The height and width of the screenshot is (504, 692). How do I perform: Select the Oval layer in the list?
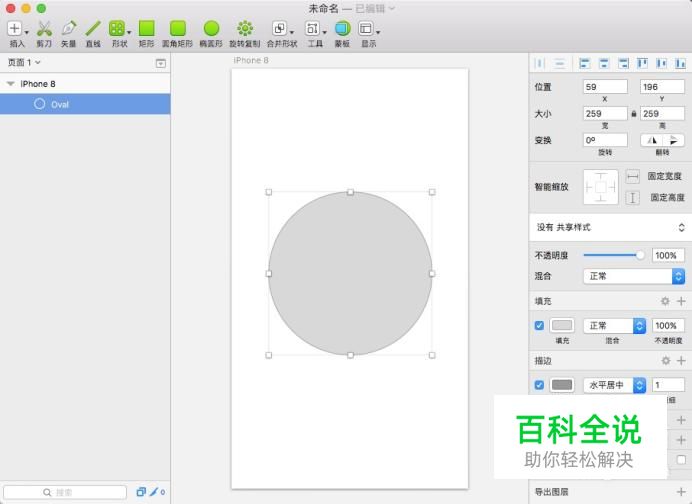click(x=60, y=104)
